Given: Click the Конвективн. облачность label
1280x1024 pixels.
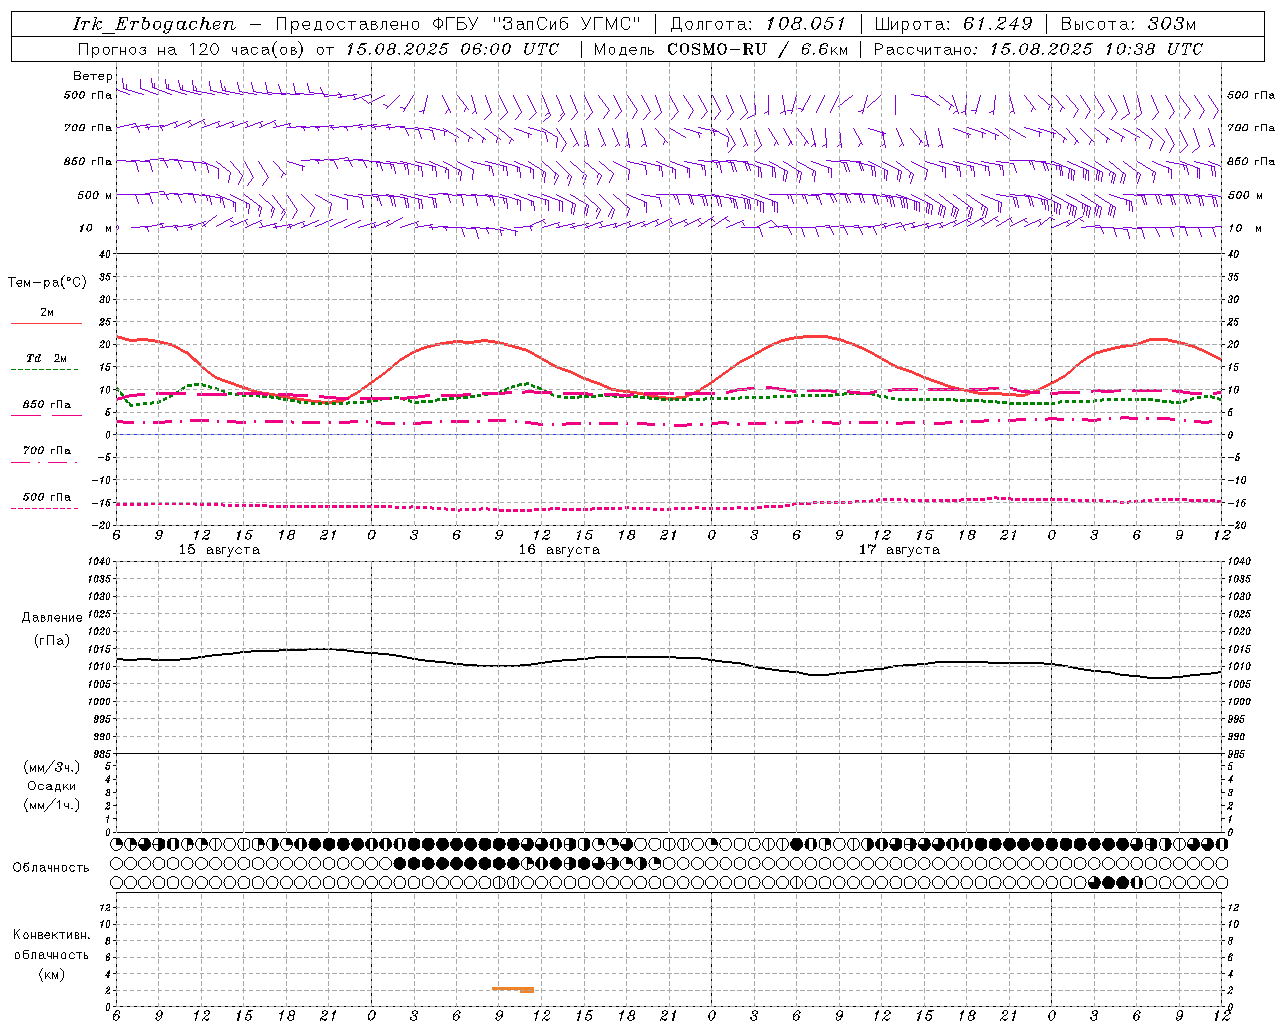Looking at the screenshot, I should point(51,945).
